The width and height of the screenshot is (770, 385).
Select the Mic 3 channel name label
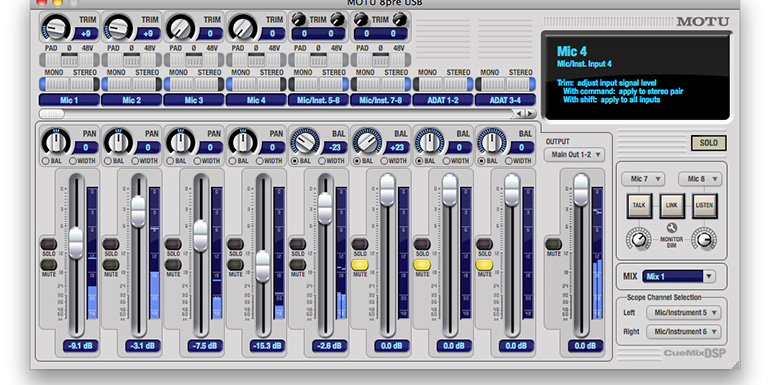click(x=194, y=100)
